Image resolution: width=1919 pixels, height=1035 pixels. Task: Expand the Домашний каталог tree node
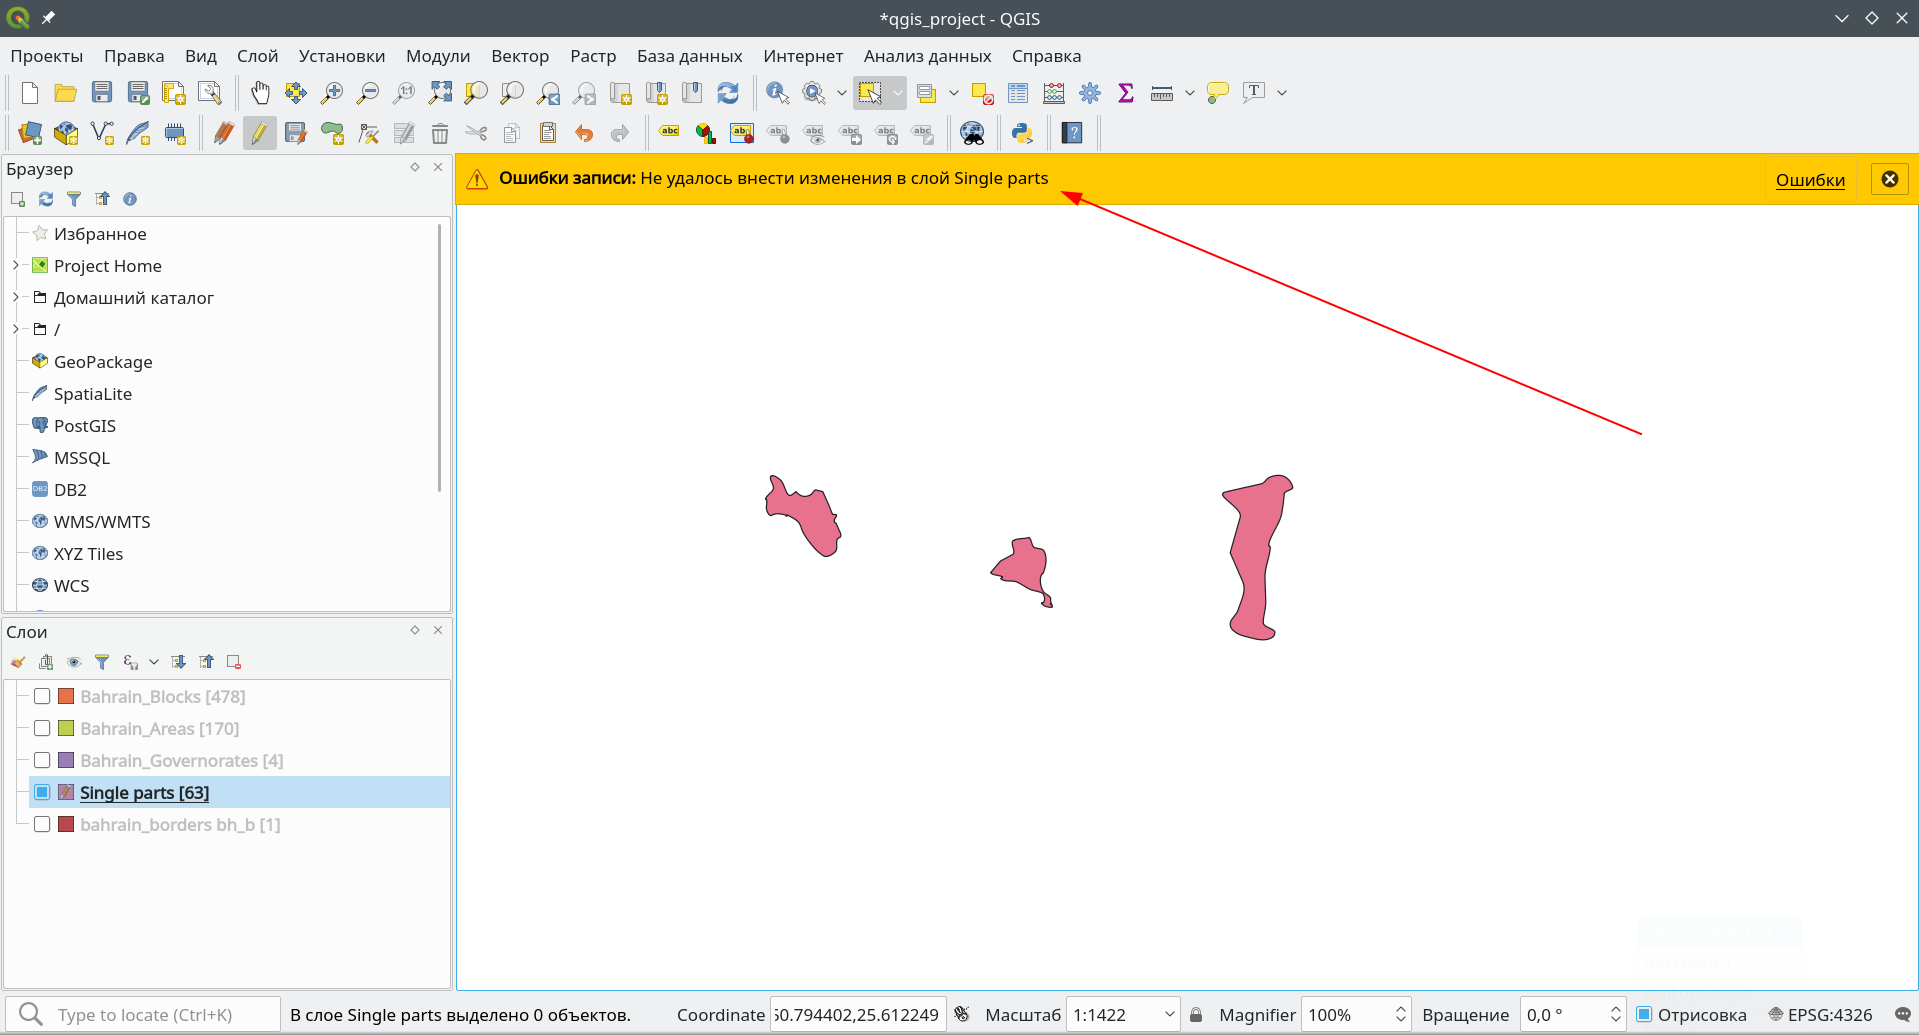pyautogui.click(x=15, y=297)
